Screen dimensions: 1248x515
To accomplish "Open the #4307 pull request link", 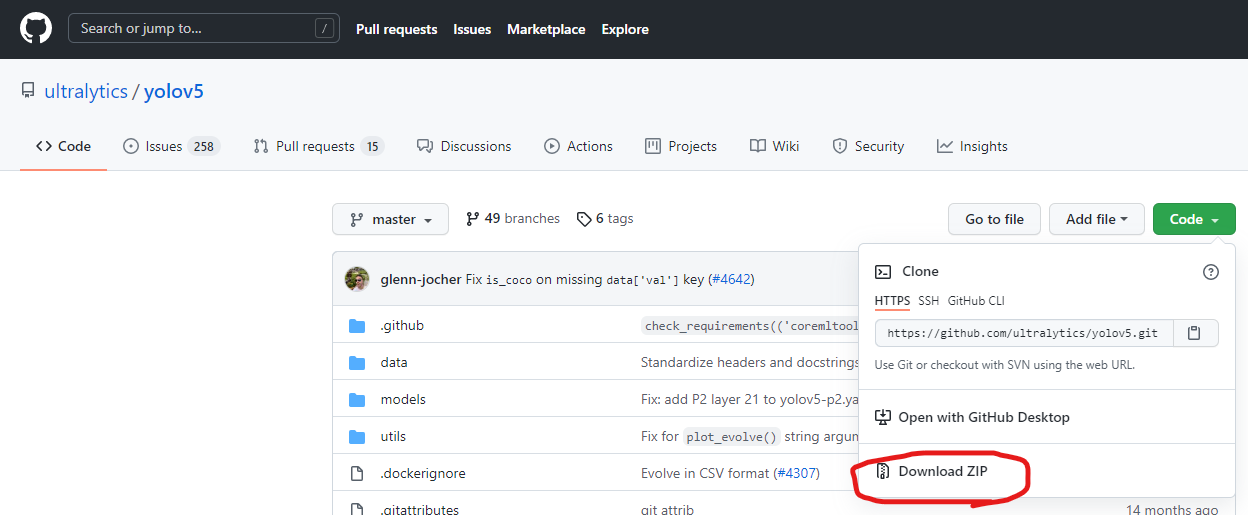I will 797,473.
